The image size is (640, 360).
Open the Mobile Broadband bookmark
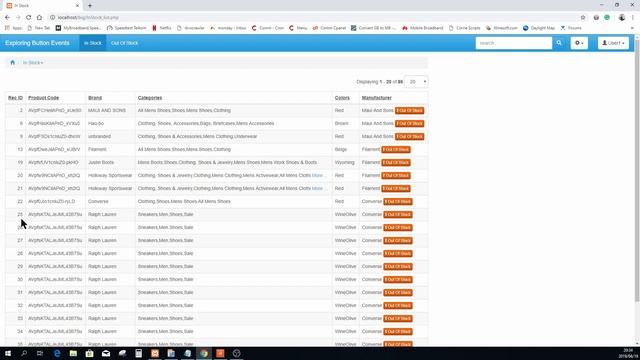pos(422,28)
